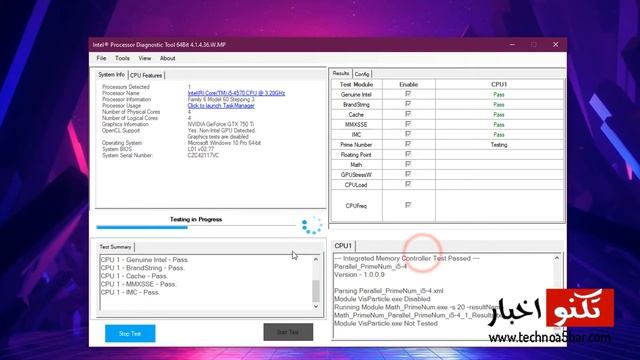Toggle the MMXSSE enable checkbox
This screenshot has height=360, width=640.
click(x=408, y=124)
